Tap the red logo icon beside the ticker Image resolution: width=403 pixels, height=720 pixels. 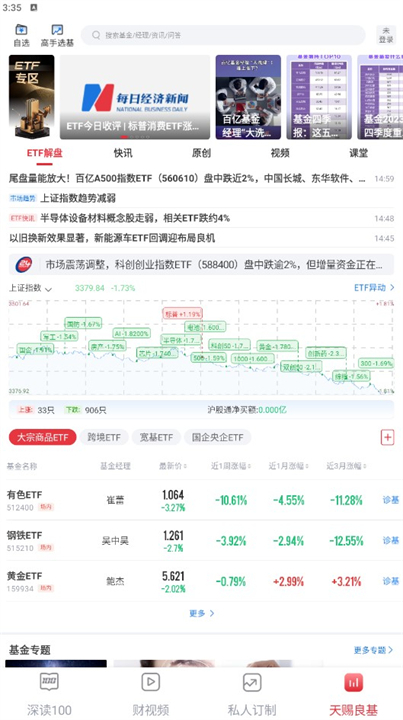[24, 264]
